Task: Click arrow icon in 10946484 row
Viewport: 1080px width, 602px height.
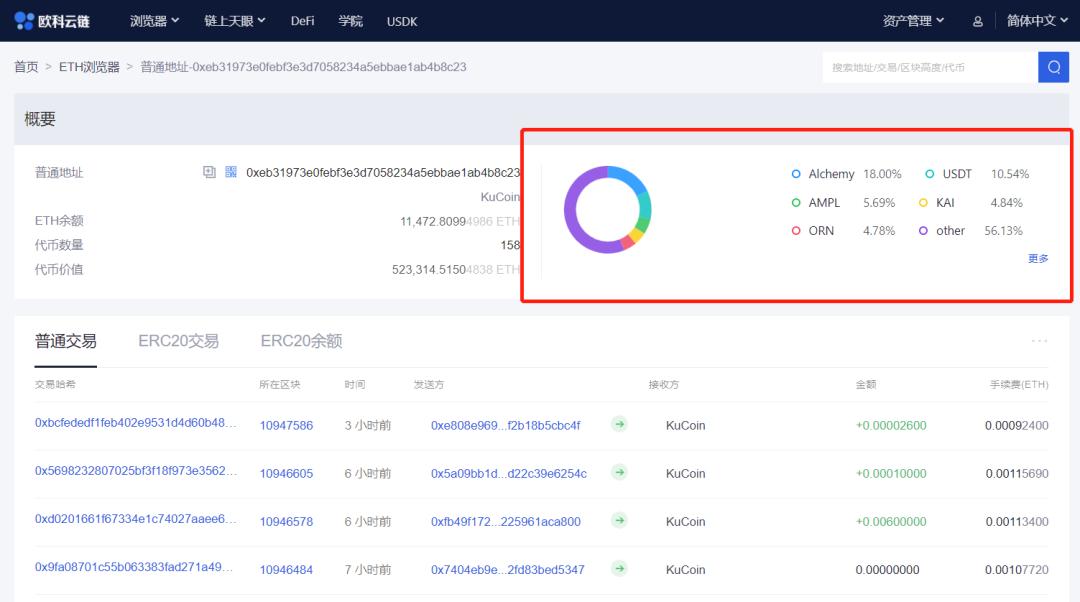Action: pos(619,569)
